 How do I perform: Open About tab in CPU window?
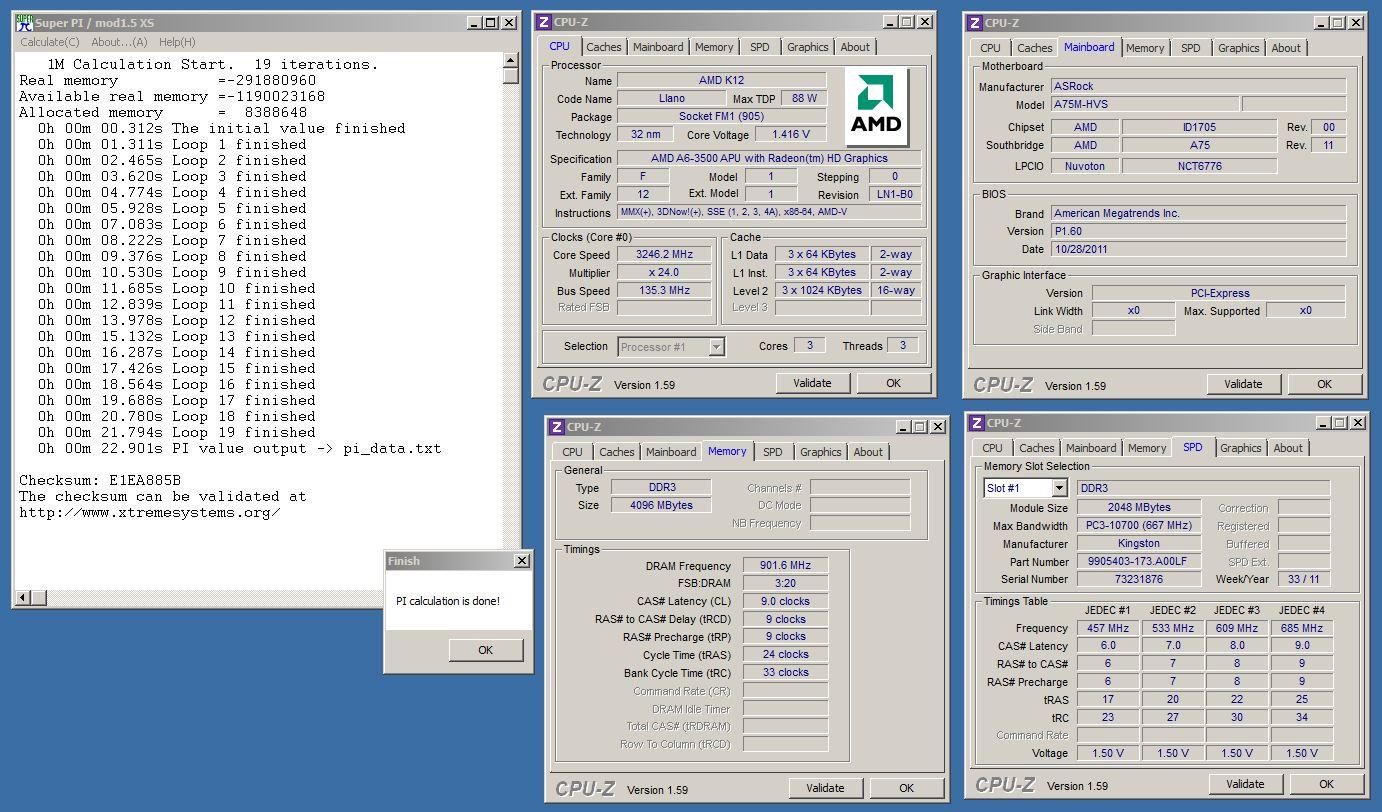click(855, 47)
